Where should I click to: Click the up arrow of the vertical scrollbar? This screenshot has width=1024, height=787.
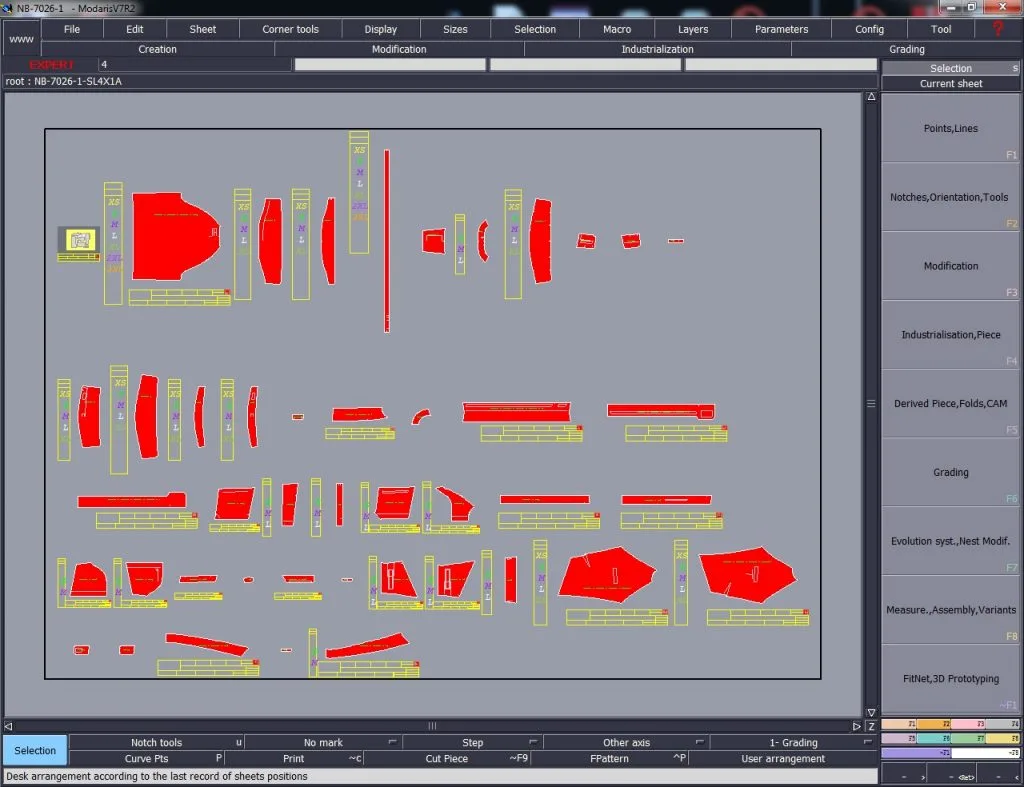(871, 97)
